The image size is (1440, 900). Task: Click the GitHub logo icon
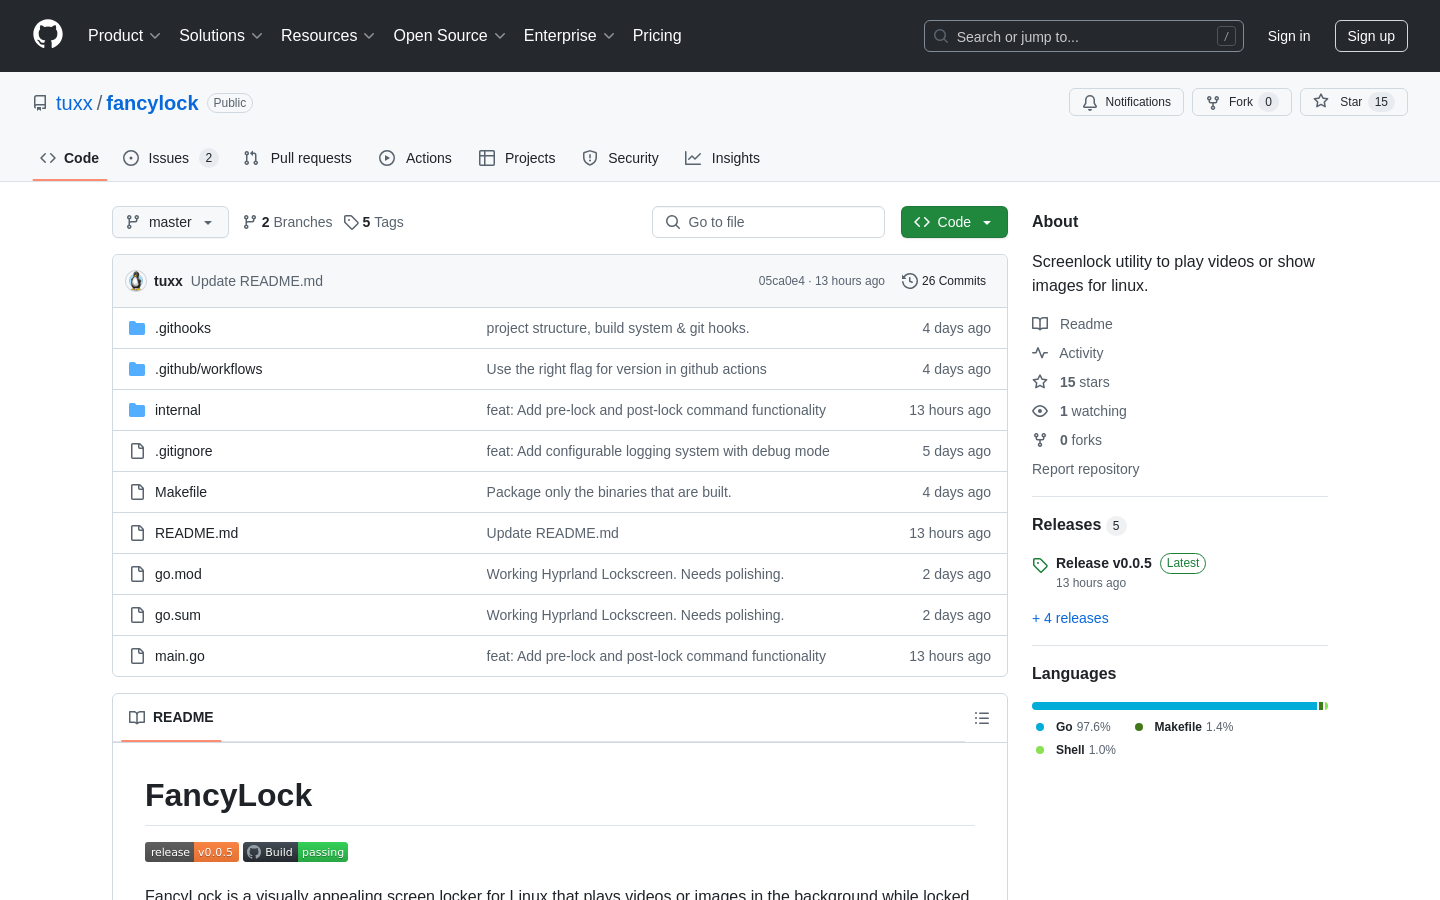pyautogui.click(x=48, y=35)
